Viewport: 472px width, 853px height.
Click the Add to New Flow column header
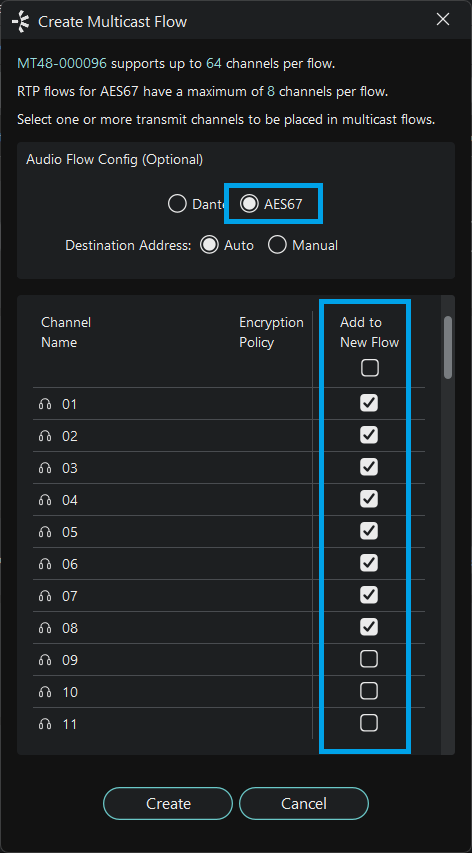[x=369, y=332]
